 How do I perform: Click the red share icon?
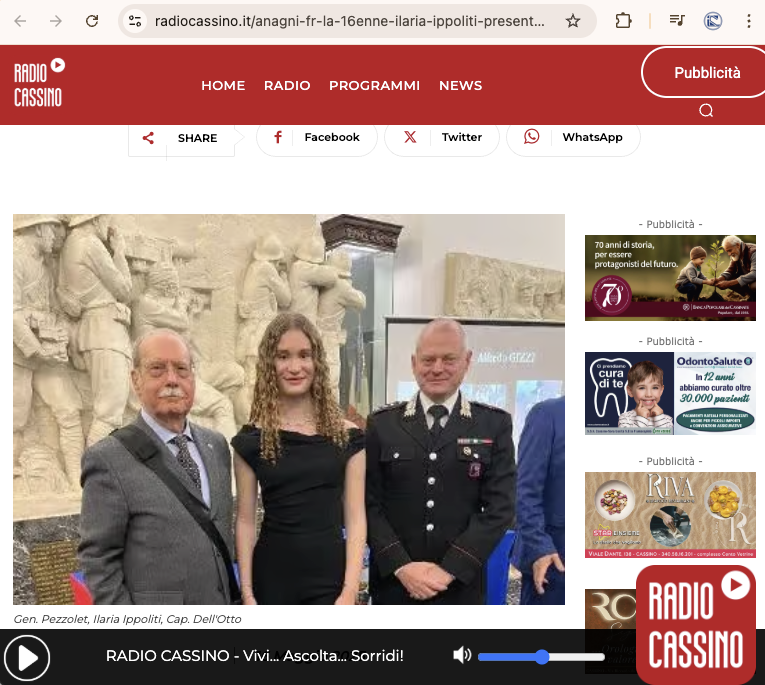point(148,138)
